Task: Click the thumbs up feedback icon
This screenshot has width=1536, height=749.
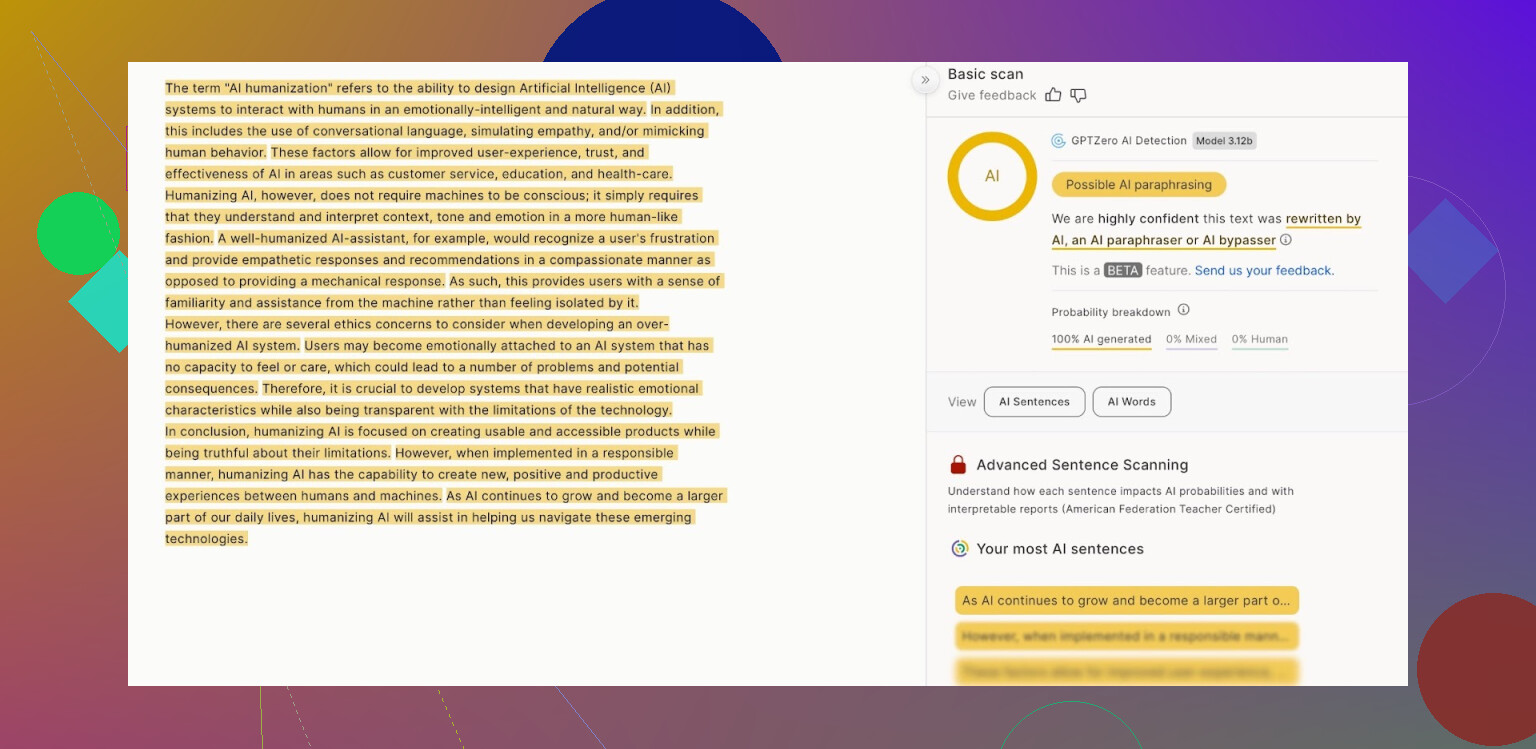Action: tap(1053, 95)
